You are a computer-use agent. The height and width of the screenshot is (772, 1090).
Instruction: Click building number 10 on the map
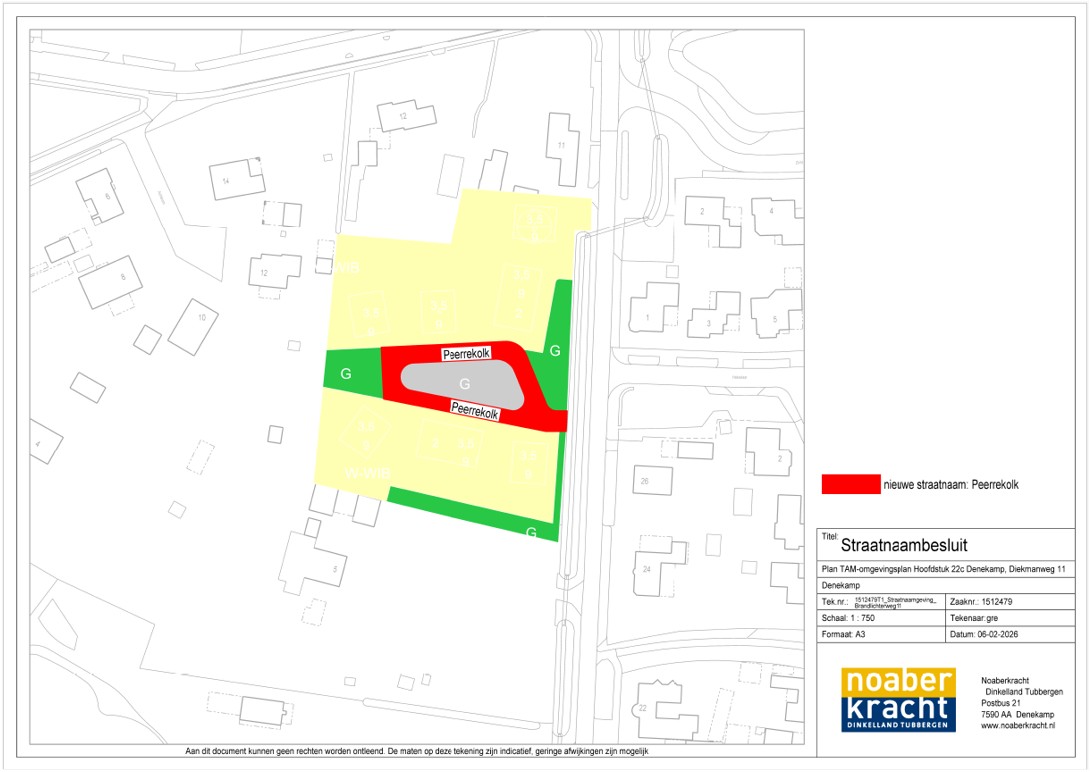pyautogui.click(x=193, y=326)
